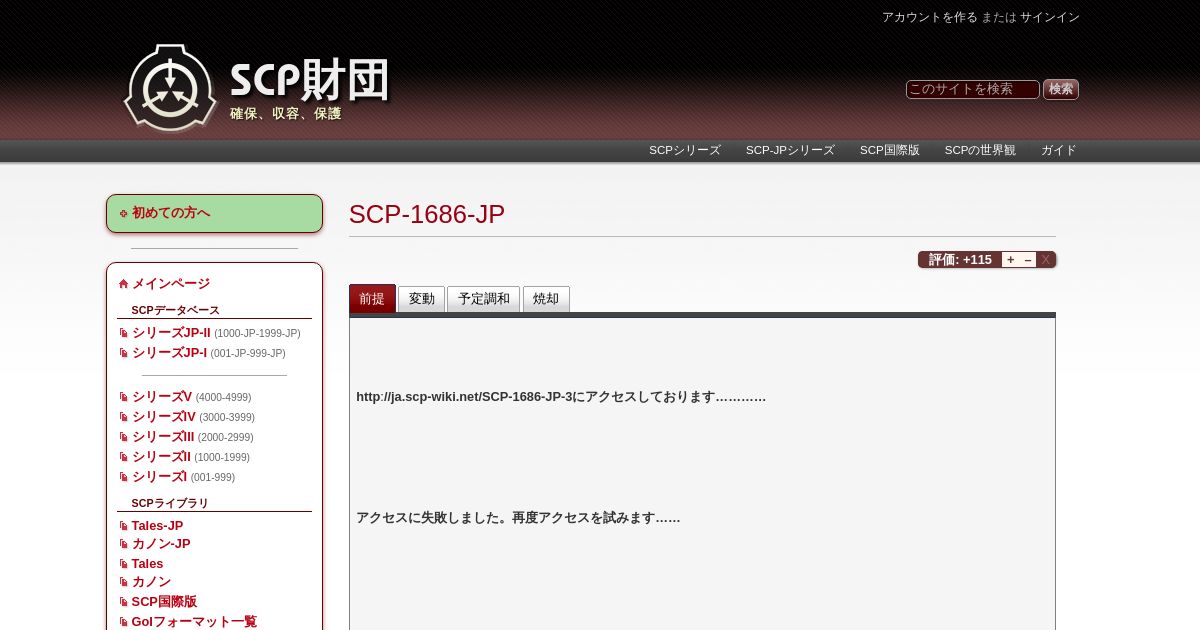Click document icon beside シリーズII
Viewport: 1200px width, 630px height.
coord(124,457)
